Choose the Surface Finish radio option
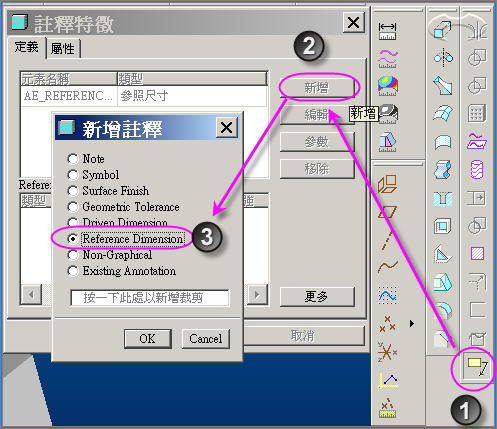The width and height of the screenshot is (497, 429). click(108, 191)
